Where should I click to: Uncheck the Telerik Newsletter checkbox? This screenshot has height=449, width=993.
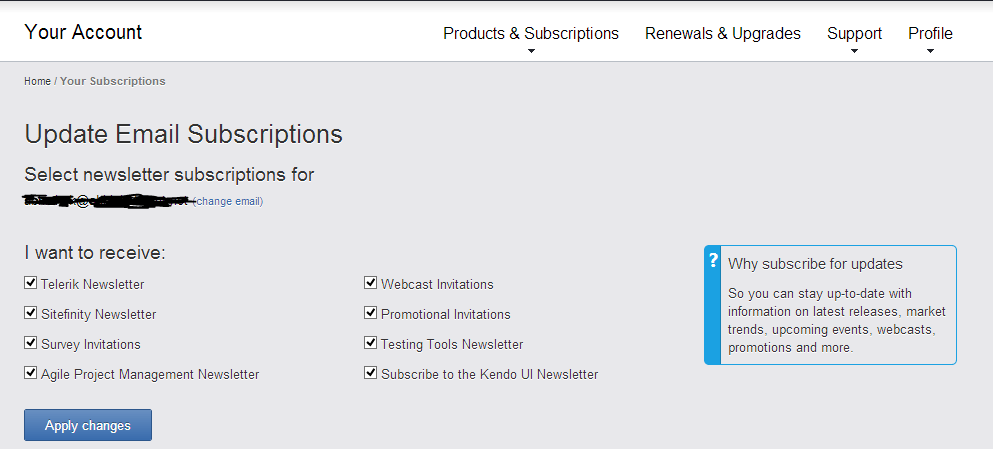[x=31, y=283]
